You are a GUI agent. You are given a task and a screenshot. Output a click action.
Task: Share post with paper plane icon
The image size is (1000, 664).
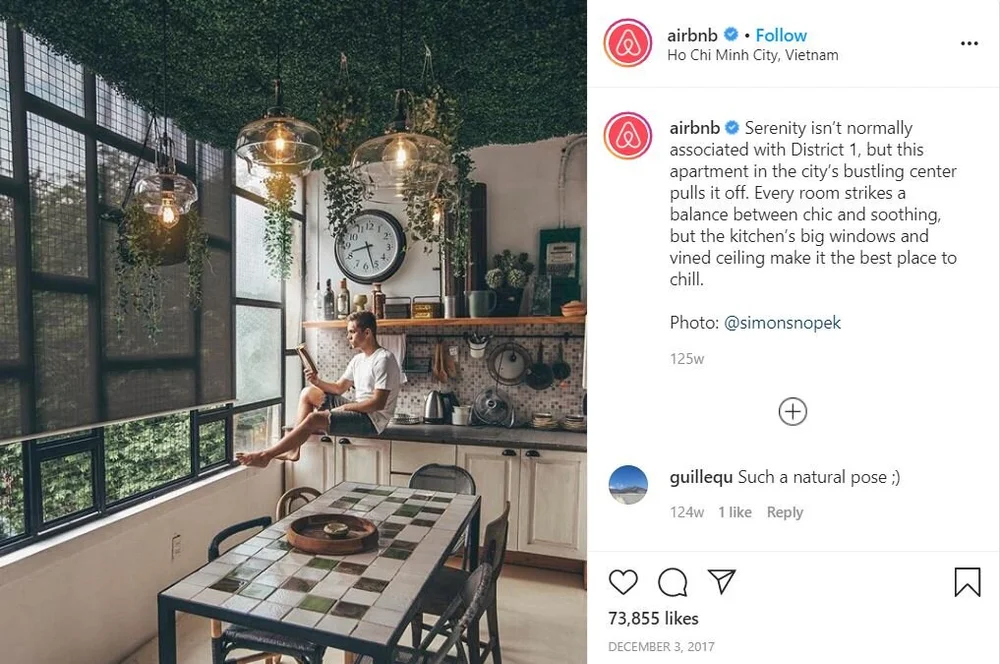[722, 581]
